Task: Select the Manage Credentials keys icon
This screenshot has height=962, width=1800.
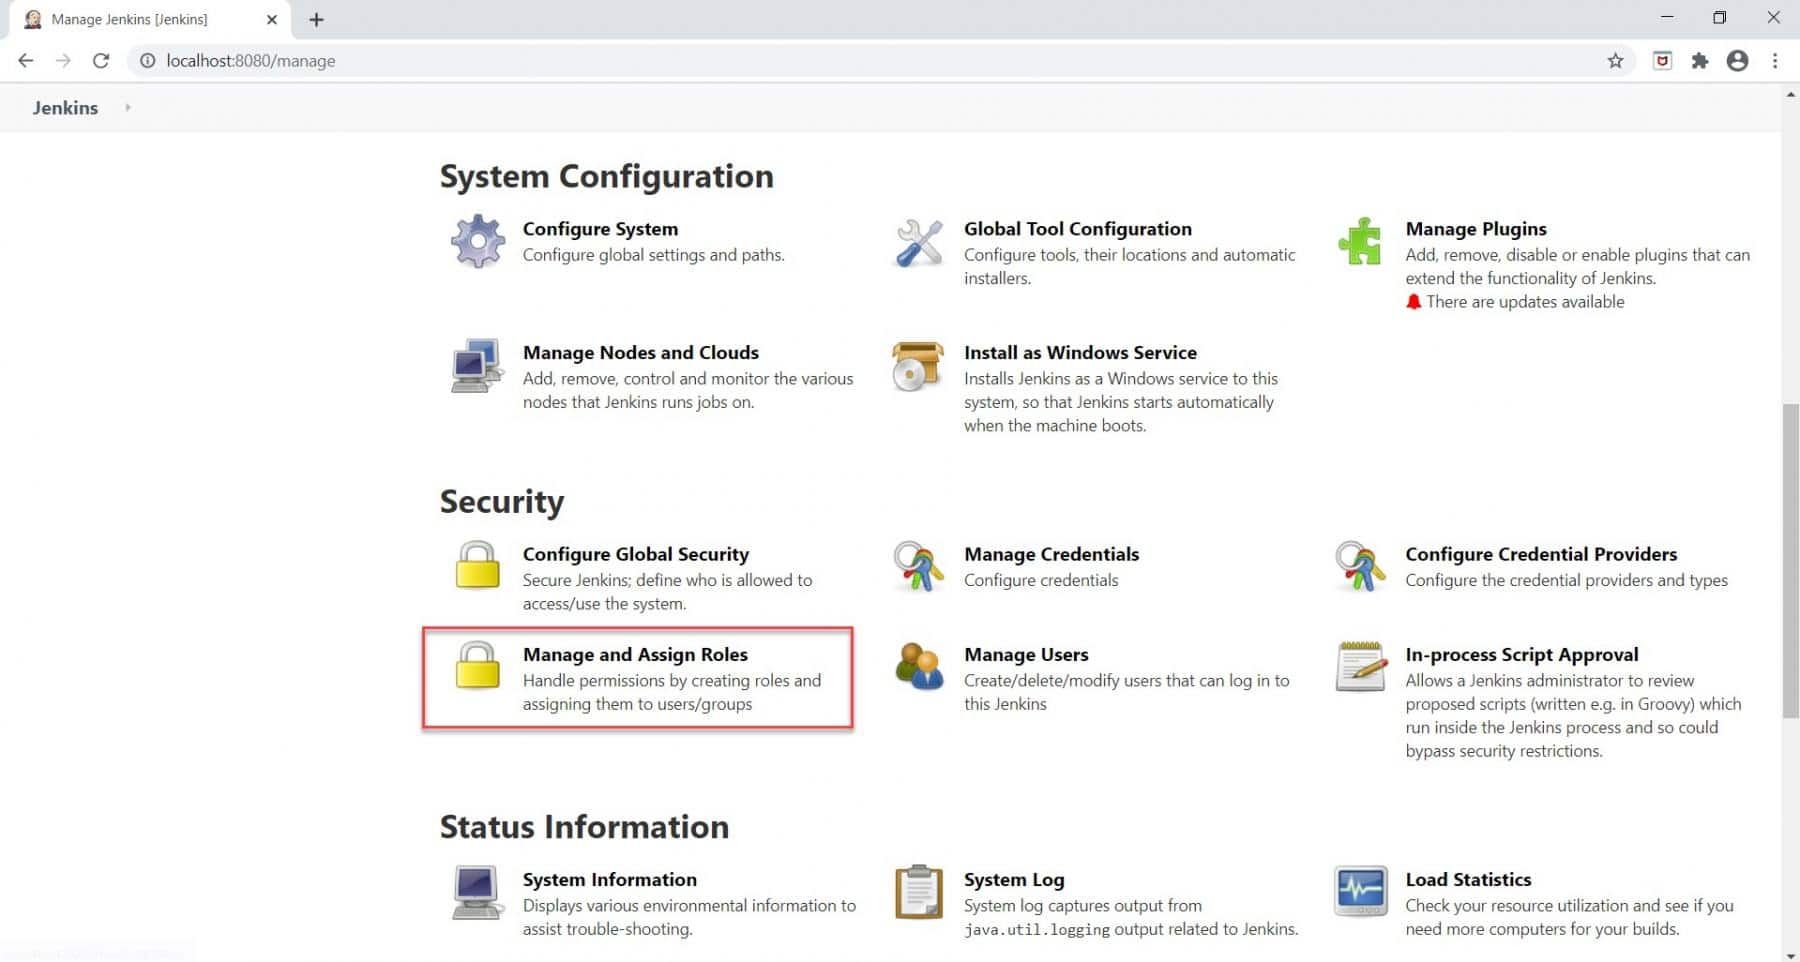Action: (x=918, y=566)
